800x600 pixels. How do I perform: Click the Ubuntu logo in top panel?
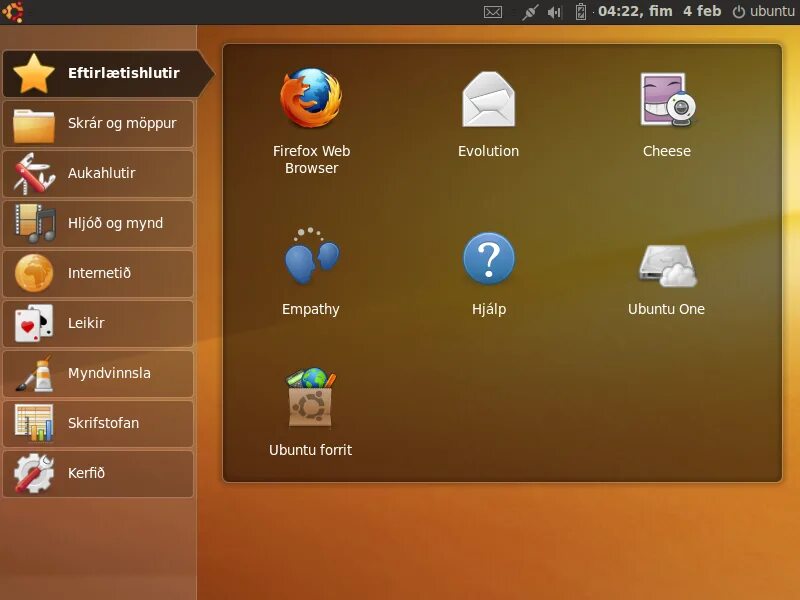[x=12, y=12]
